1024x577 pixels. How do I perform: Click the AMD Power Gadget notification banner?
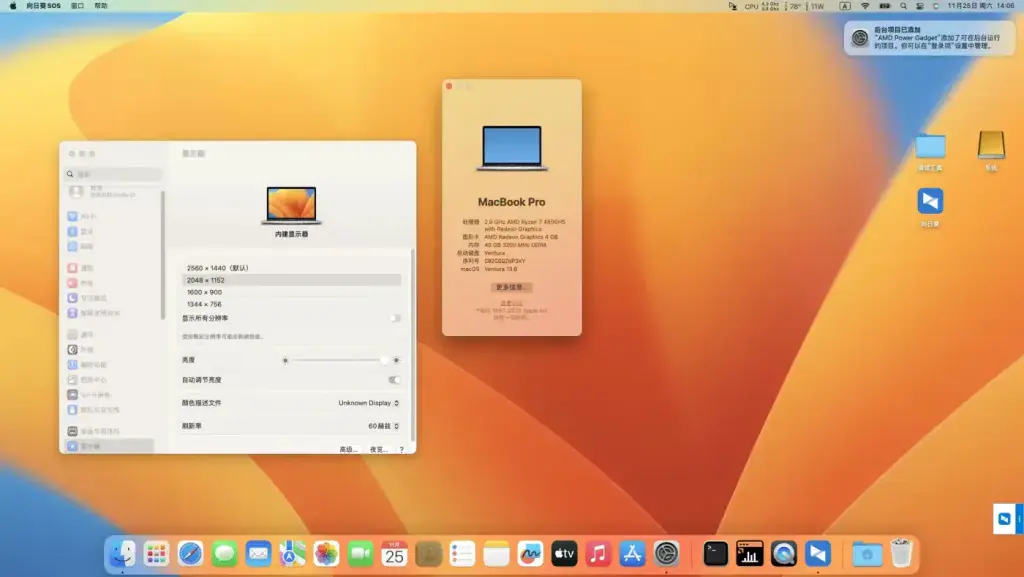(929, 38)
